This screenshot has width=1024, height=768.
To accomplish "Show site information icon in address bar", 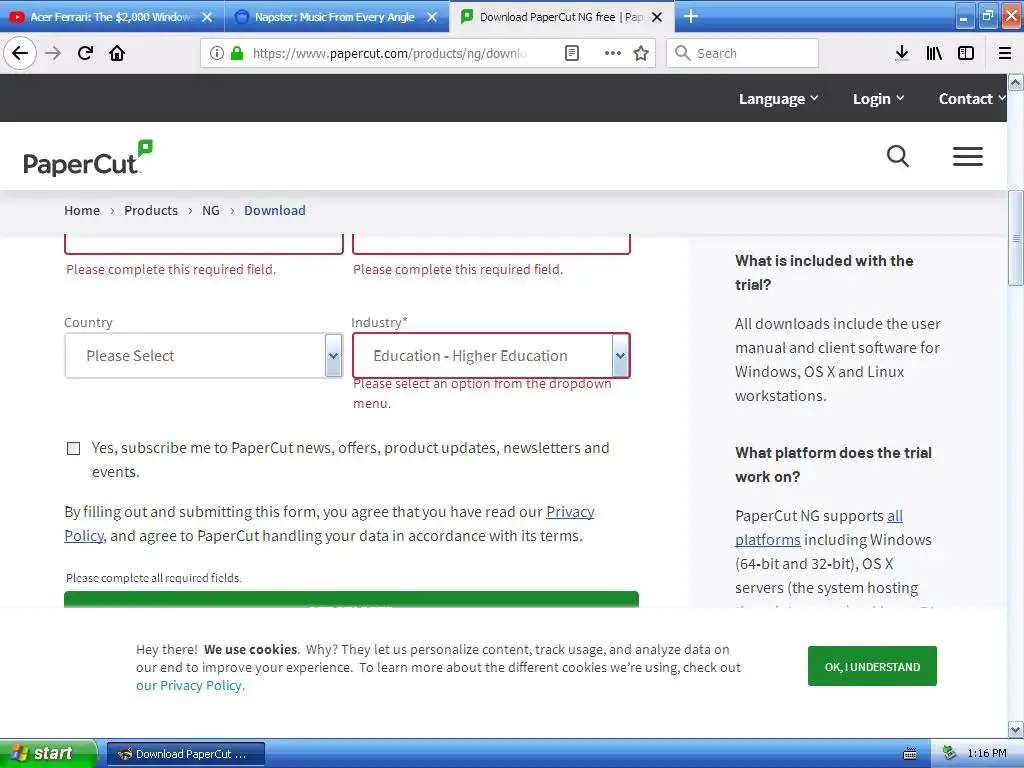I will tap(217, 54).
